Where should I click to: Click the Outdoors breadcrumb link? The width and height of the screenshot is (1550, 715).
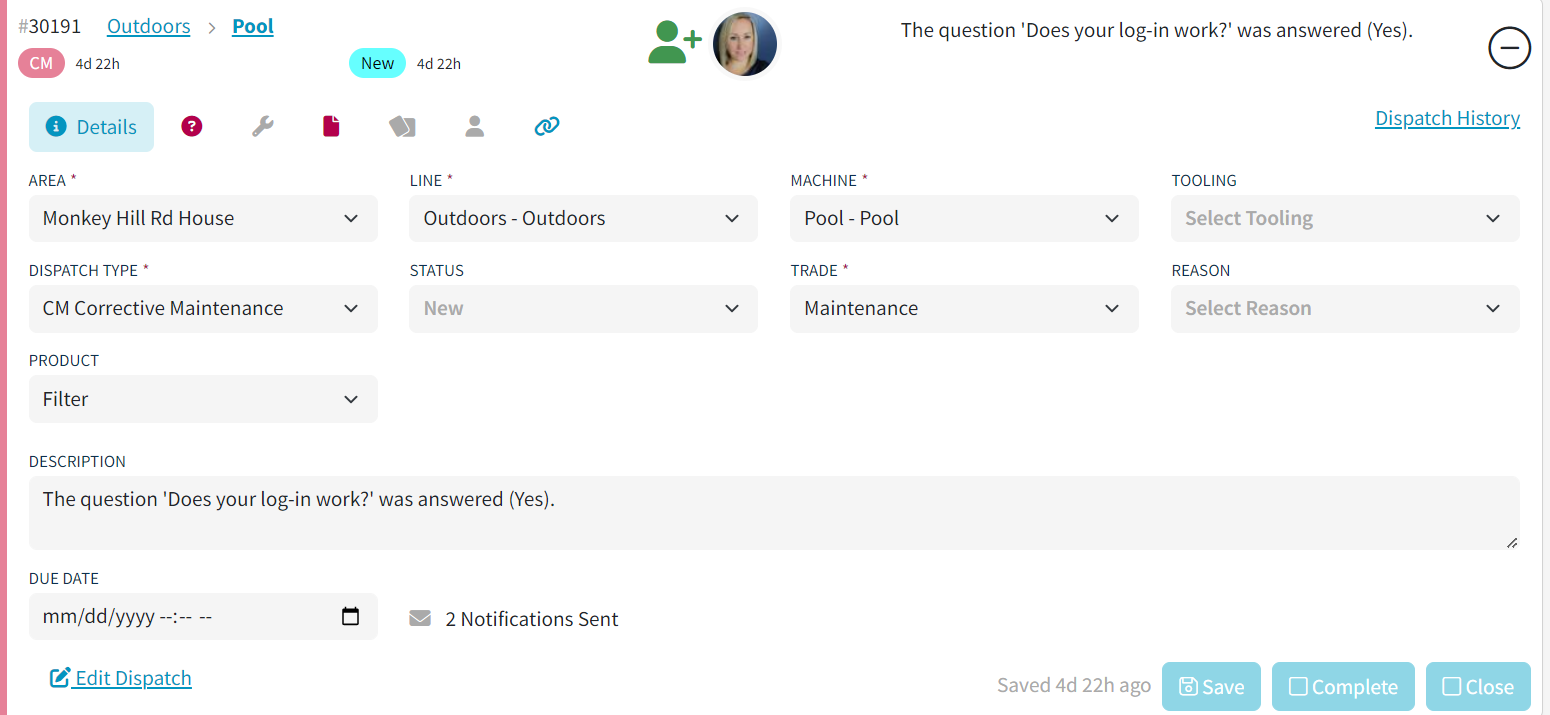149,26
